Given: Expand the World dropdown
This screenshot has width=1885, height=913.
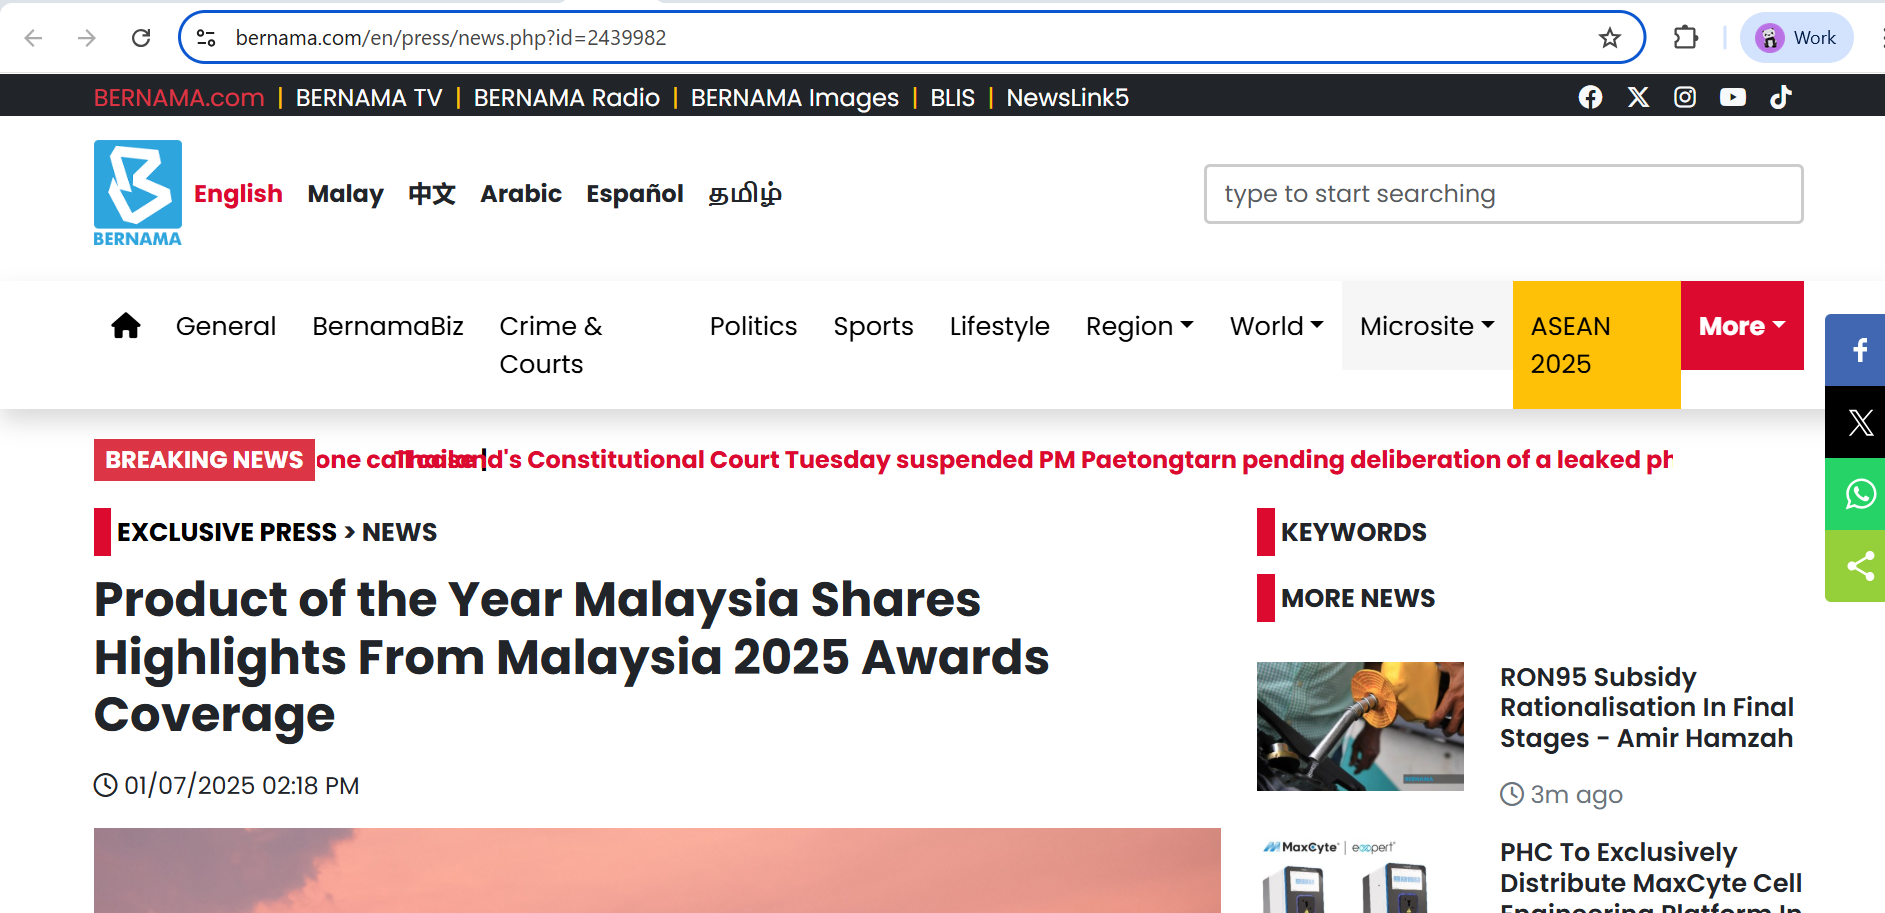Looking at the screenshot, I should 1277,326.
